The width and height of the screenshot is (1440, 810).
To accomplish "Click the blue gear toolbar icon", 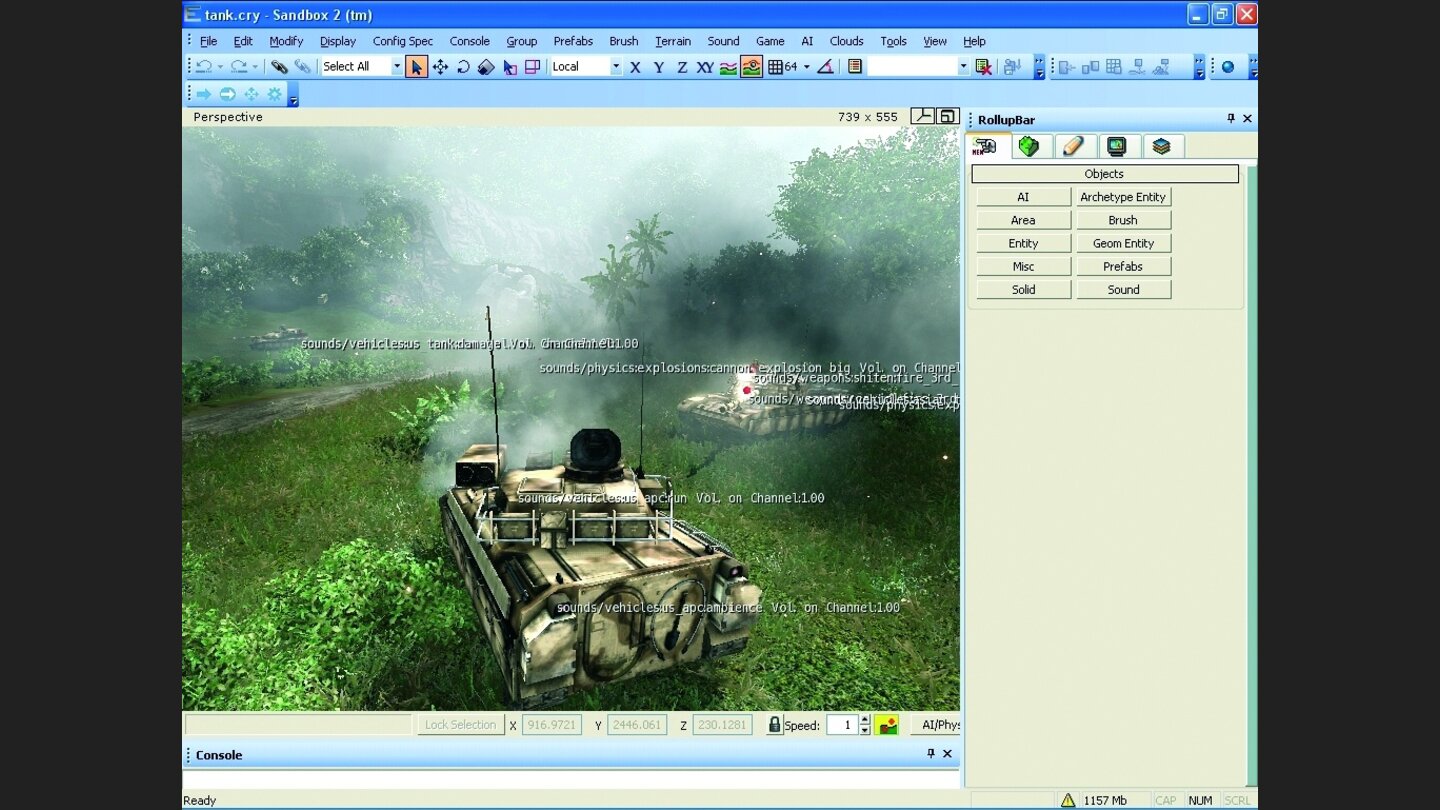I will tap(274, 94).
